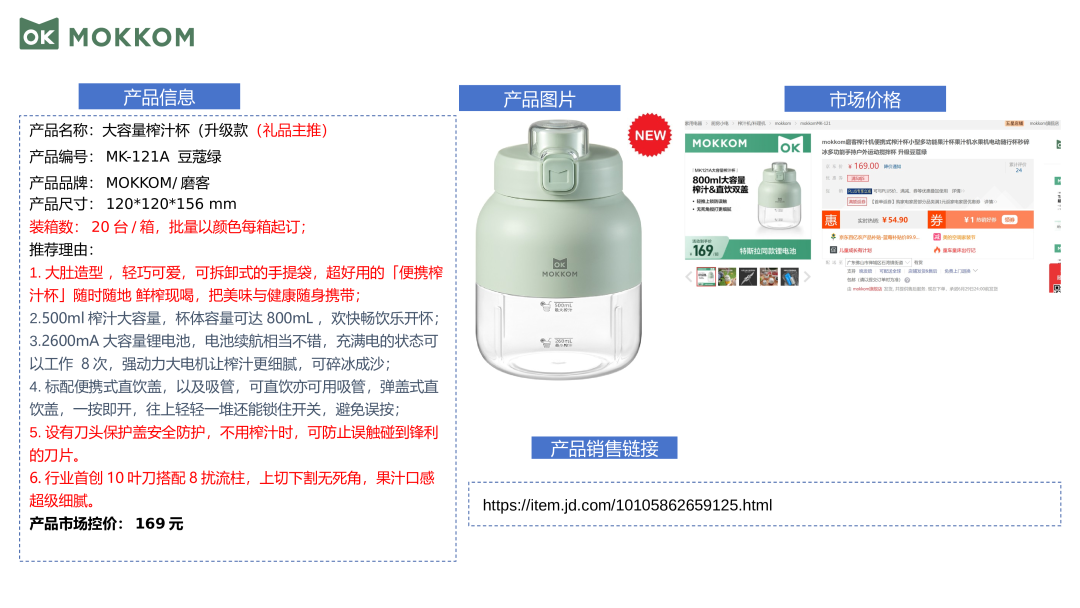Open the 市场价格 header tab

865,99
